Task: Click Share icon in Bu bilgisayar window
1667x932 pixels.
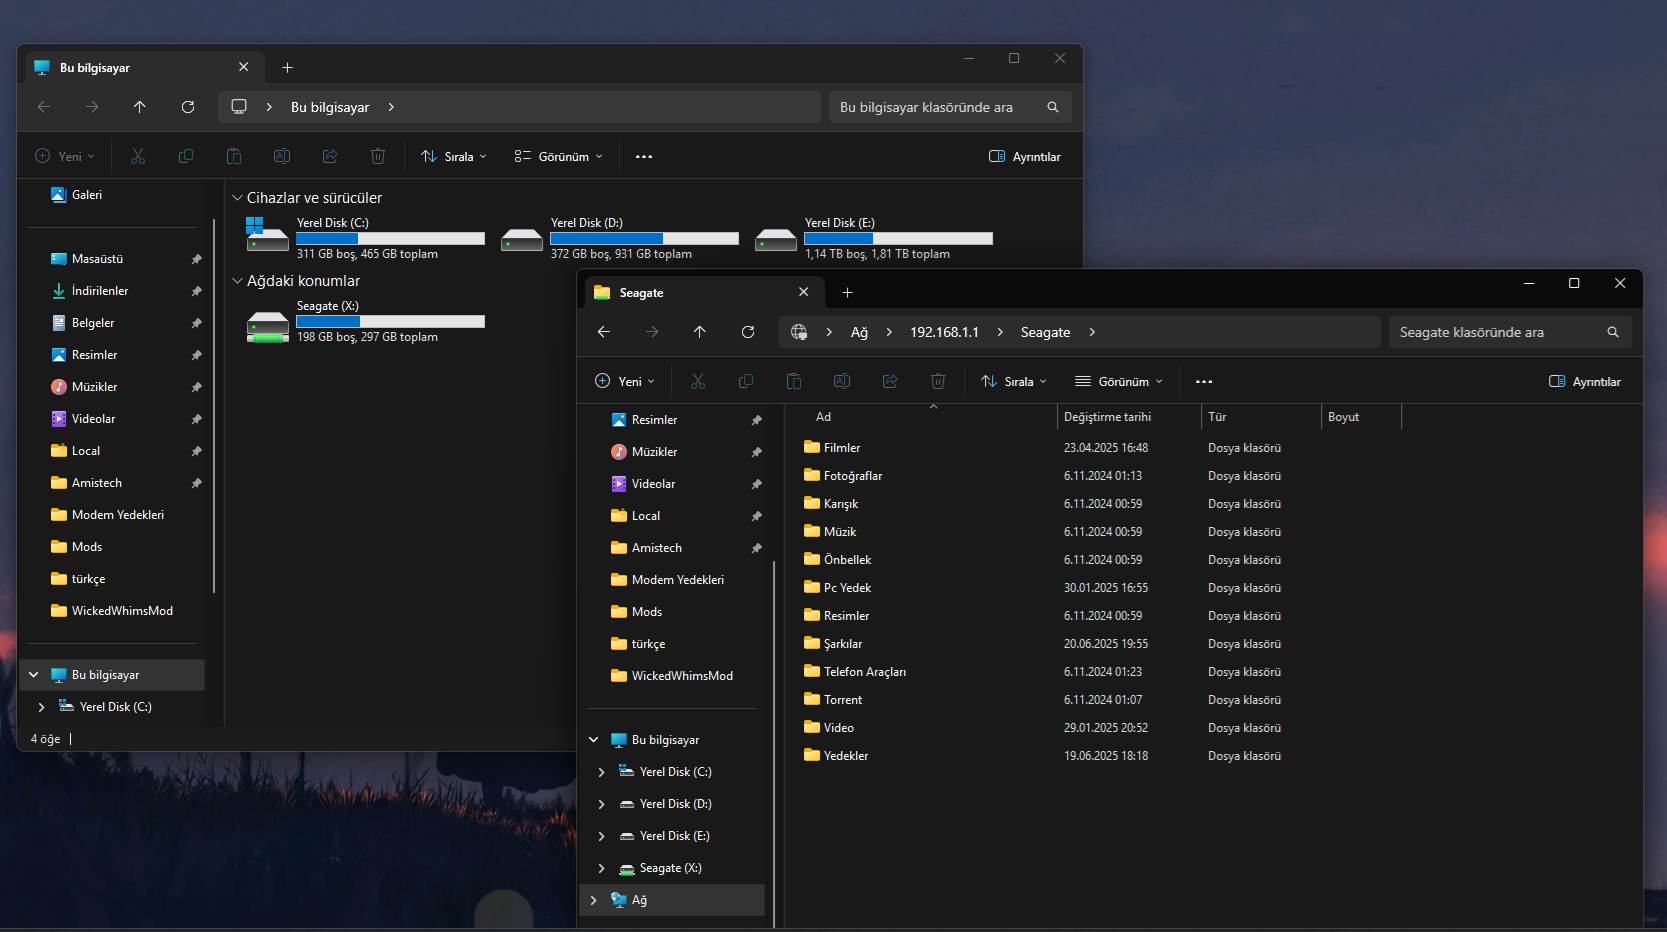Action: point(330,156)
